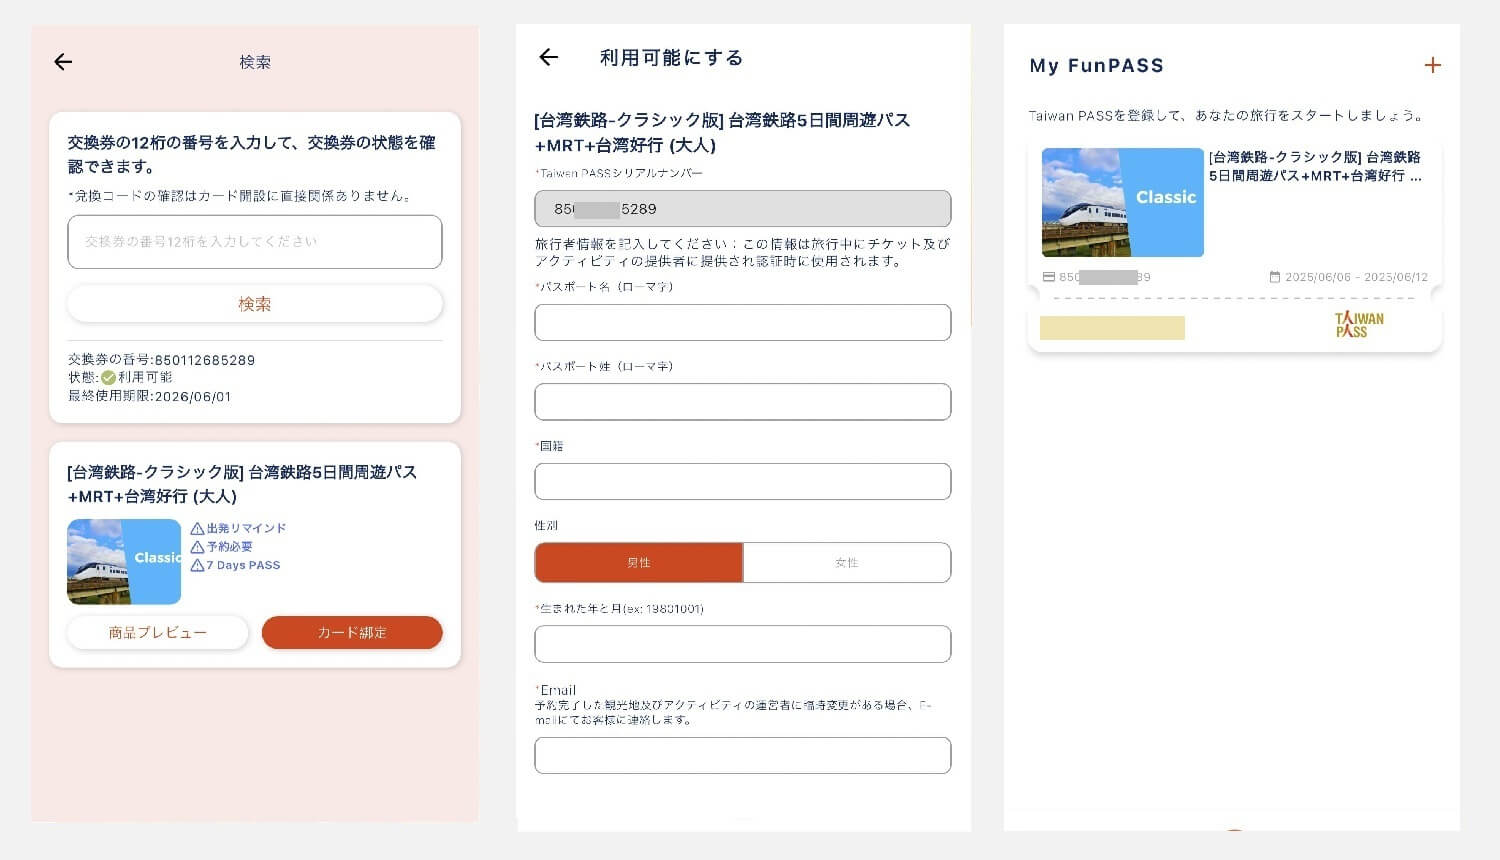Image resolution: width=1500 pixels, height=860 pixels.
Task: Click the 2025/06/06 - 2025/06/12 date range
Action: (1356, 277)
